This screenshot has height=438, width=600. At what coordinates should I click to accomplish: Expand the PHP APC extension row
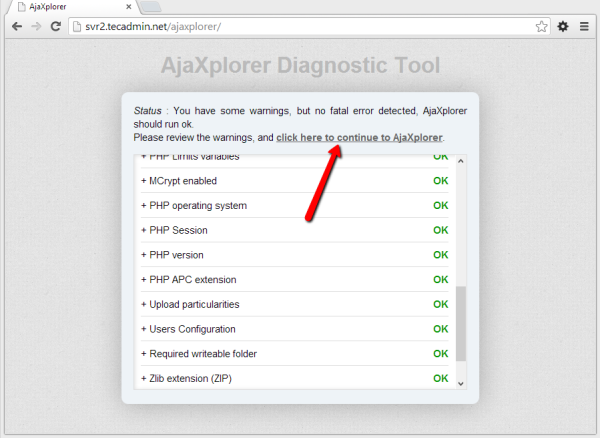[189, 279]
